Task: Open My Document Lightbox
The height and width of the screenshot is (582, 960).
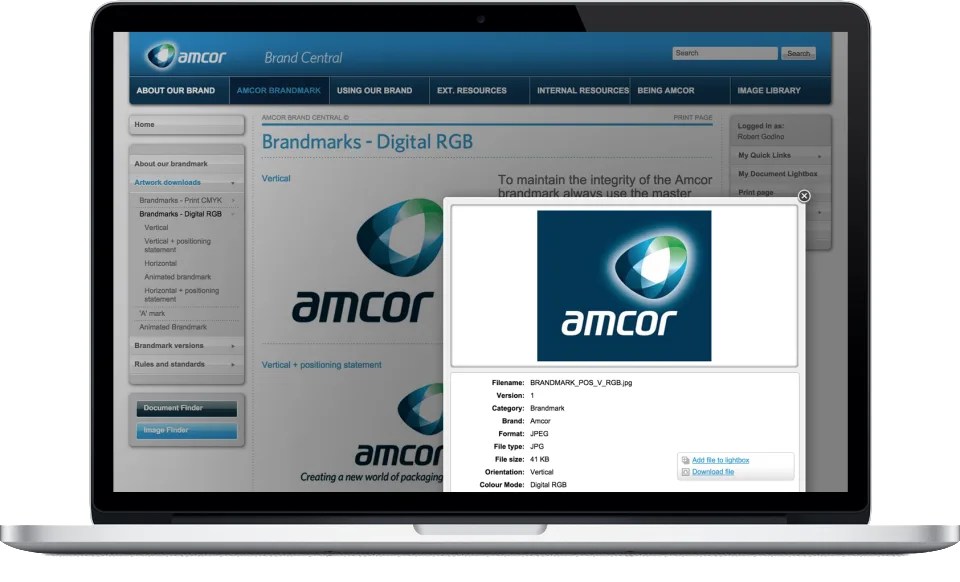Action: click(778, 174)
